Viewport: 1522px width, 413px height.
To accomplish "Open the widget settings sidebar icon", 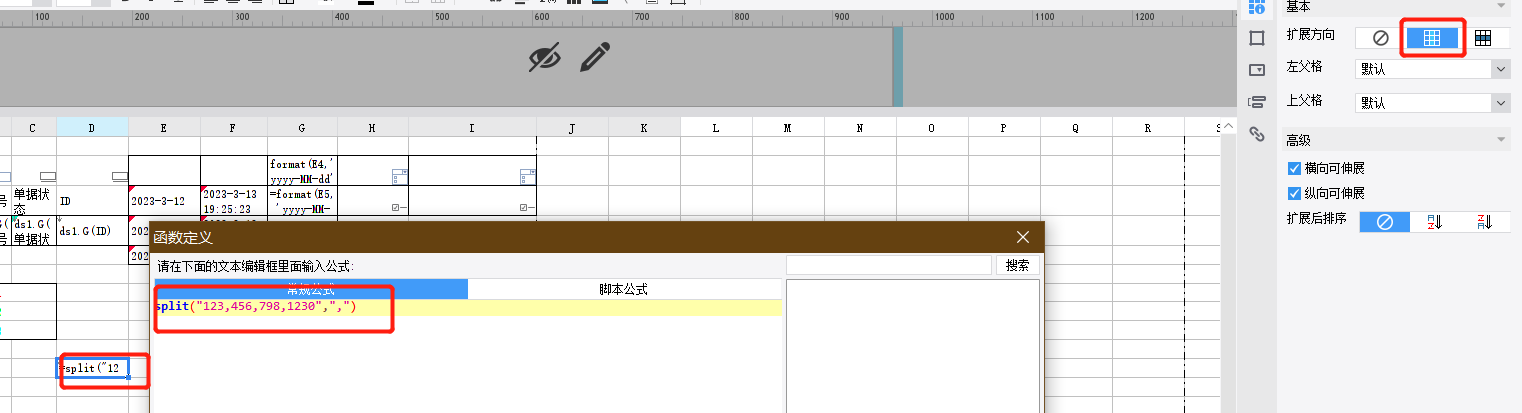I will click(1258, 70).
